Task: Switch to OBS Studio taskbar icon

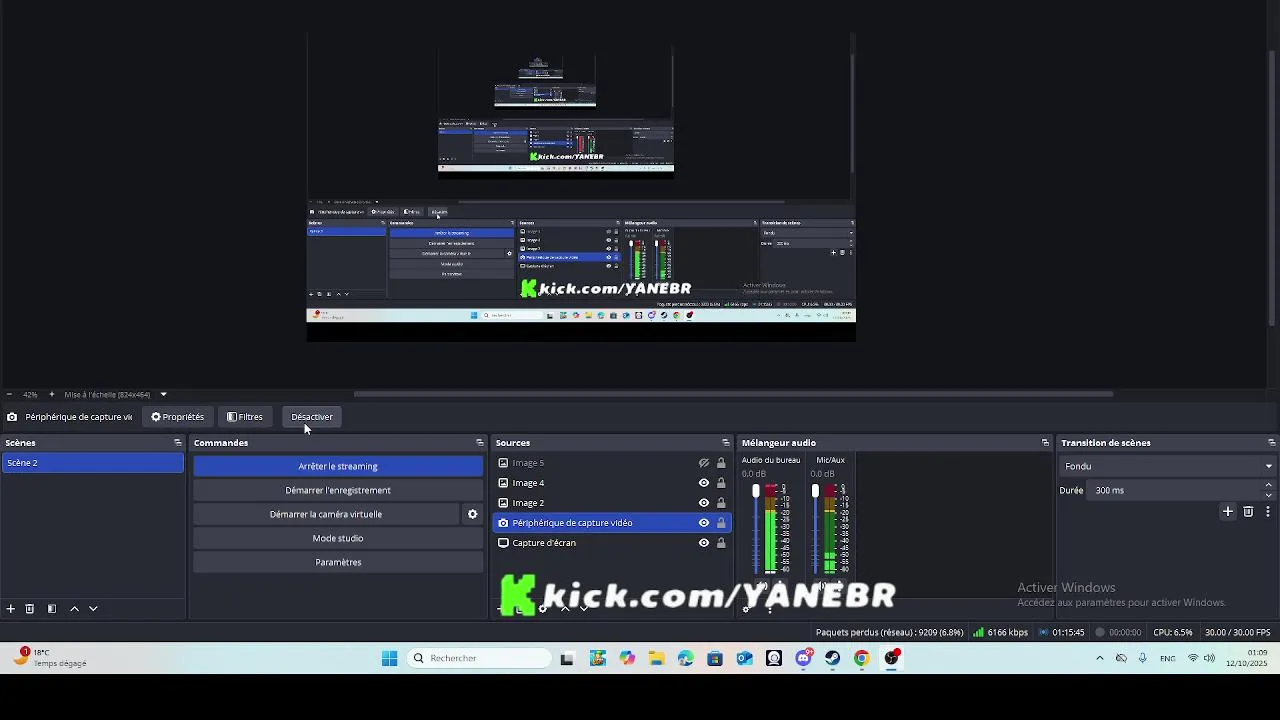Action: pyautogui.click(x=892, y=658)
